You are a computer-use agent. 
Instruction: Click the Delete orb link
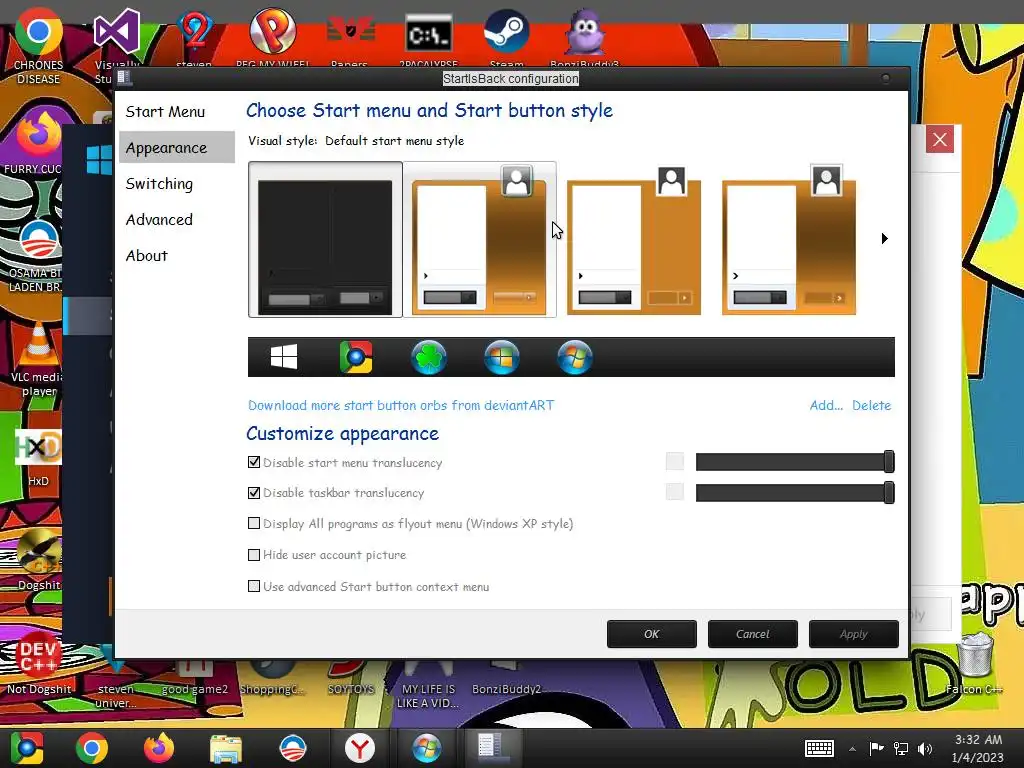[x=871, y=405]
